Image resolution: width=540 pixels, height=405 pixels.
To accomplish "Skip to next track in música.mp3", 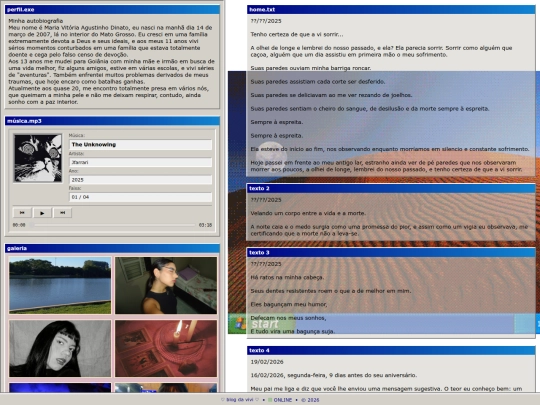I will click(62, 213).
